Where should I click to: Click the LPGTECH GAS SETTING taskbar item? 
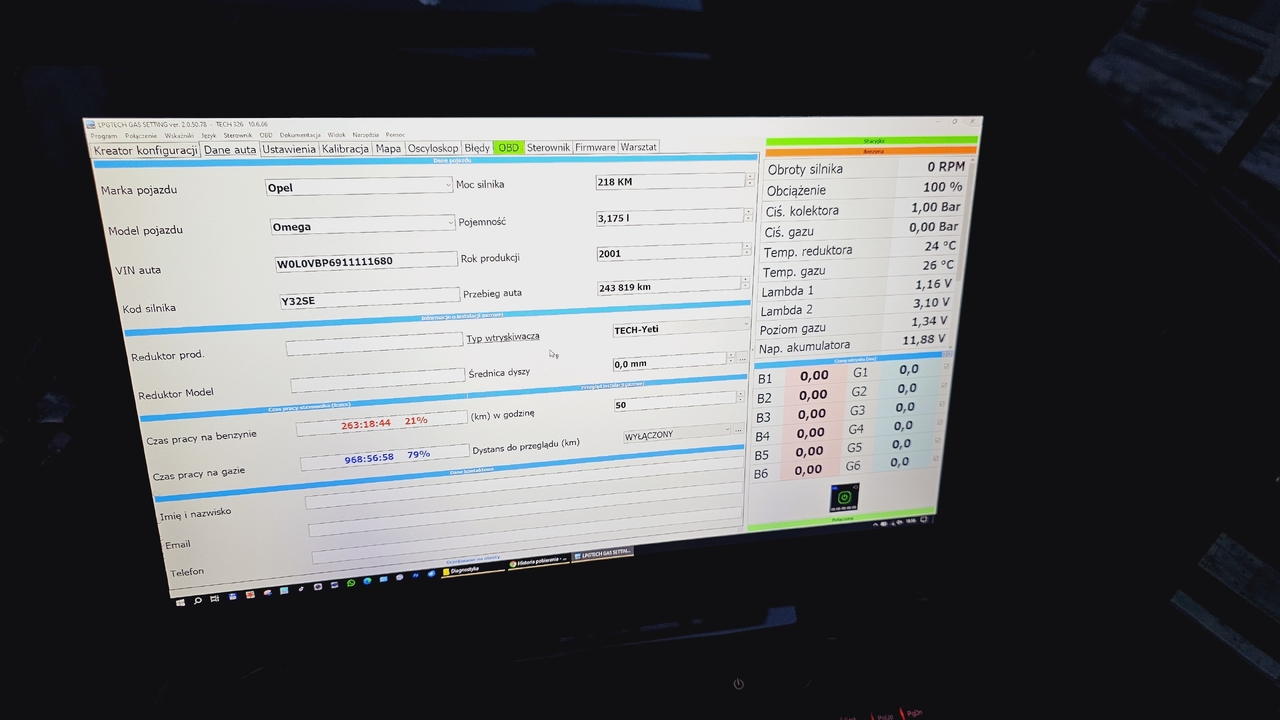[x=601, y=553]
